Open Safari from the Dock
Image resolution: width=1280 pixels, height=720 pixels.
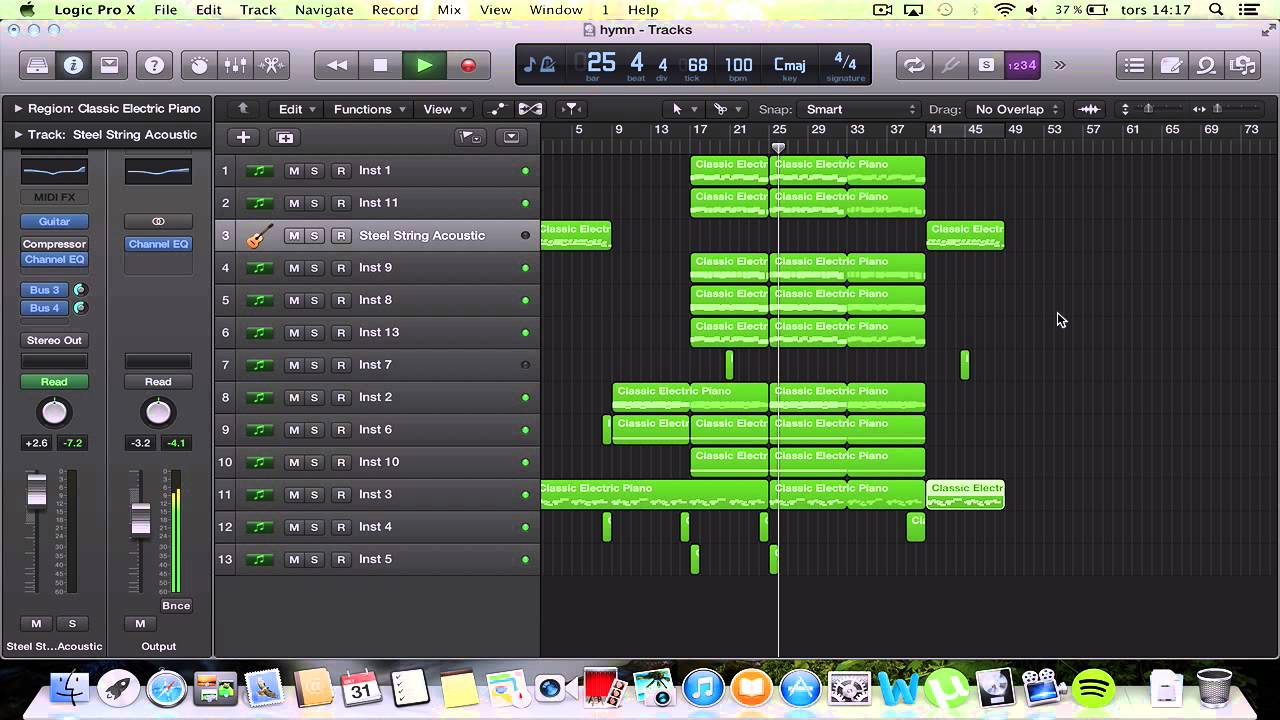(x=166, y=688)
